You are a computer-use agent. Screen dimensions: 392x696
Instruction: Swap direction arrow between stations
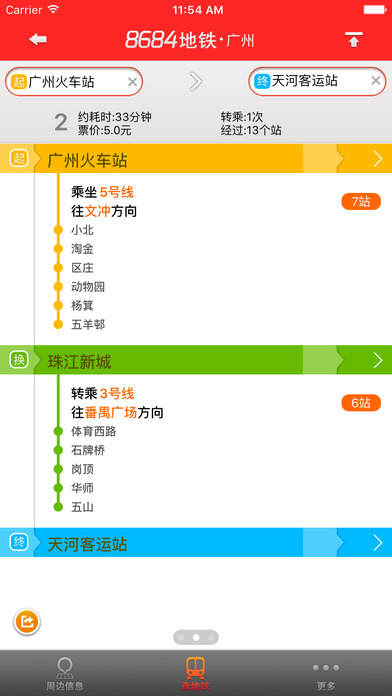tap(195, 81)
